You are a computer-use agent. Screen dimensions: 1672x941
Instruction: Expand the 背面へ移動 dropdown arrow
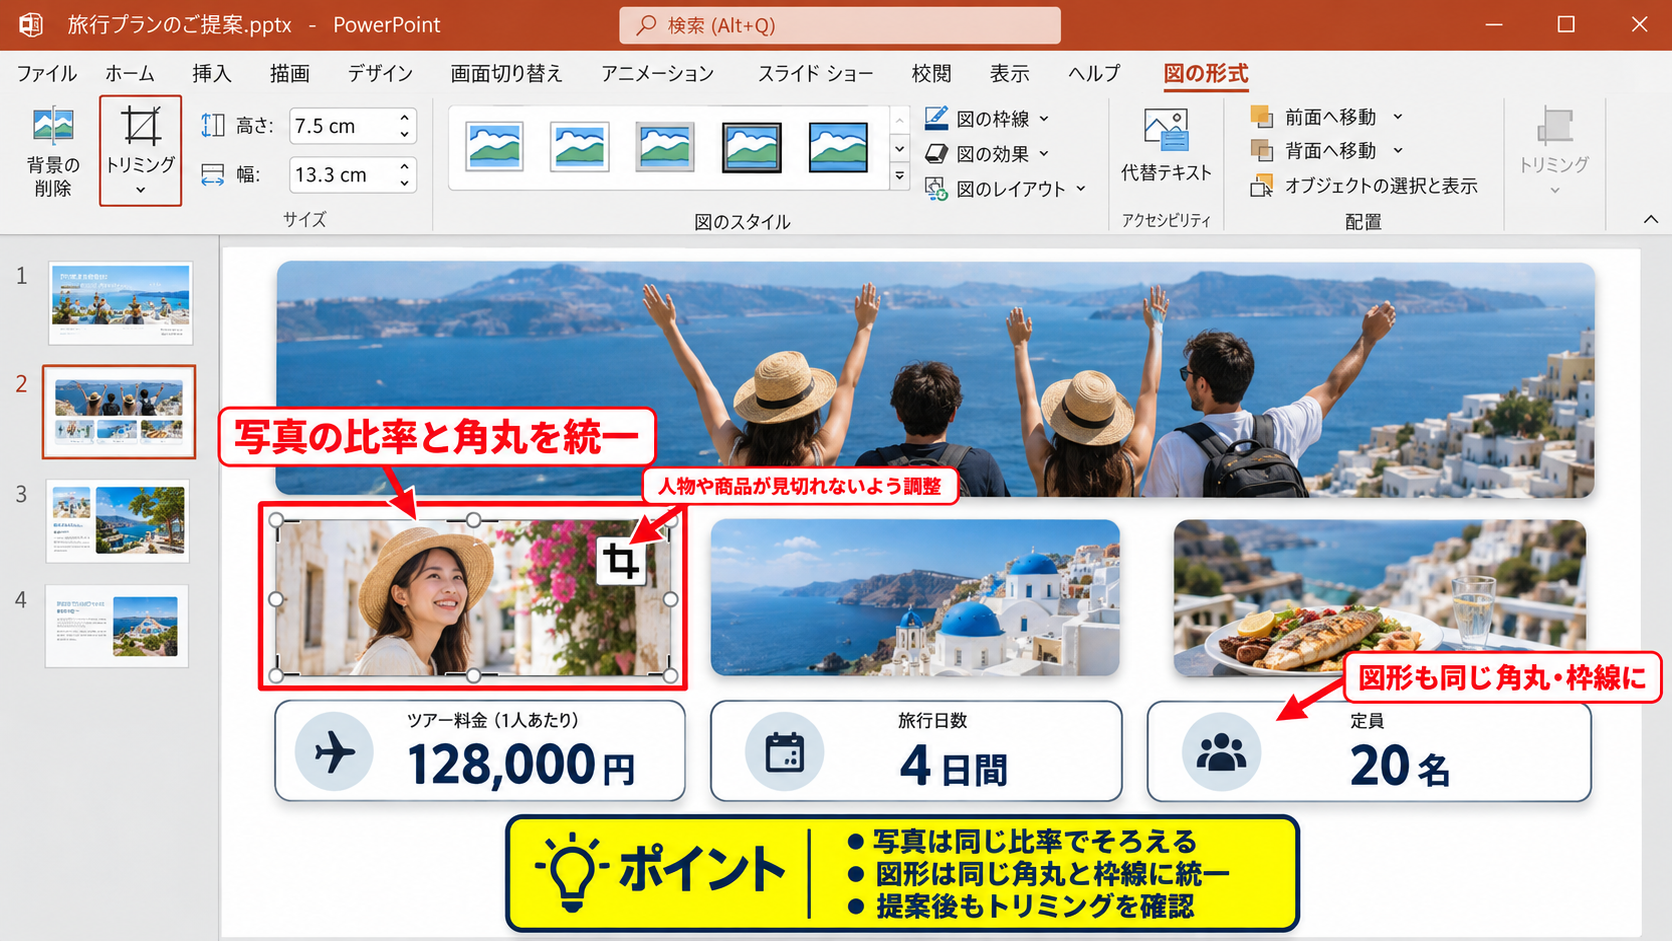click(1398, 151)
